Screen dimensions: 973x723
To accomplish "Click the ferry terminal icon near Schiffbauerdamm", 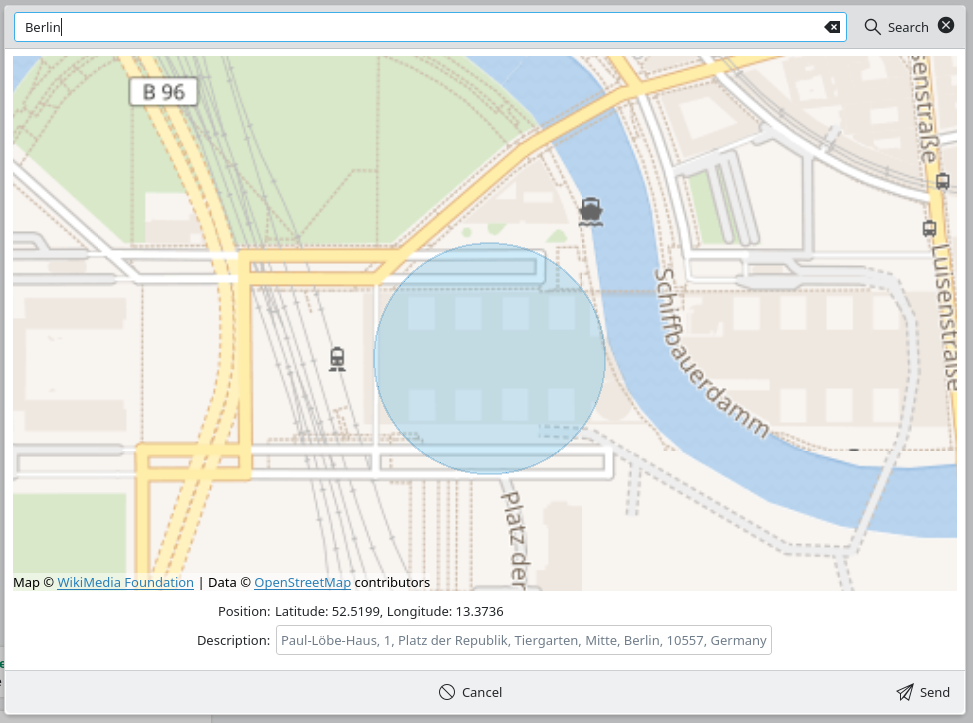I will pos(590,211).
